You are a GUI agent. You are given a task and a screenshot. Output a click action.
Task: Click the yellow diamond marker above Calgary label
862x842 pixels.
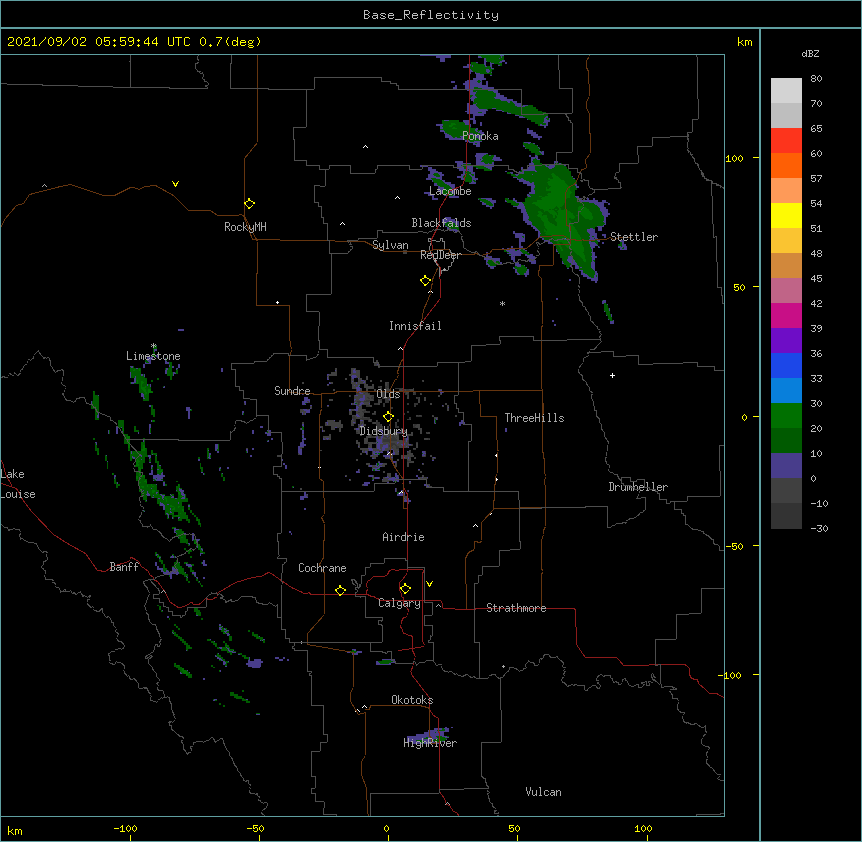click(405, 589)
